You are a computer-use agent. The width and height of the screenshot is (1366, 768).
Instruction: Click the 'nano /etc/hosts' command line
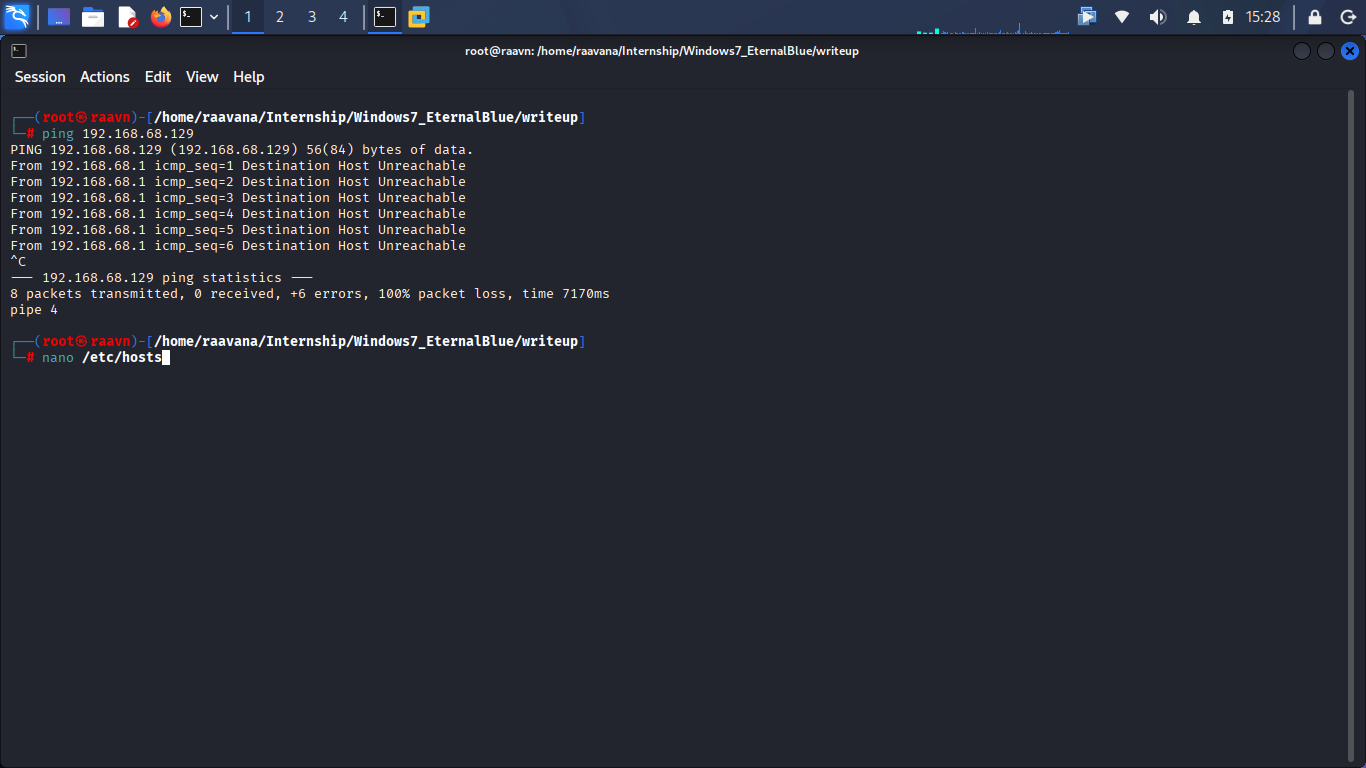(102, 357)
